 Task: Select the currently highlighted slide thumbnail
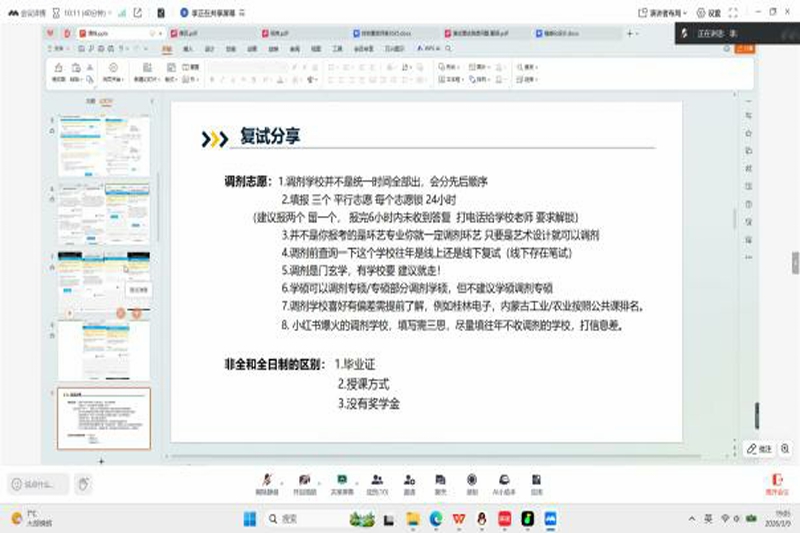(x=104, y=416)
